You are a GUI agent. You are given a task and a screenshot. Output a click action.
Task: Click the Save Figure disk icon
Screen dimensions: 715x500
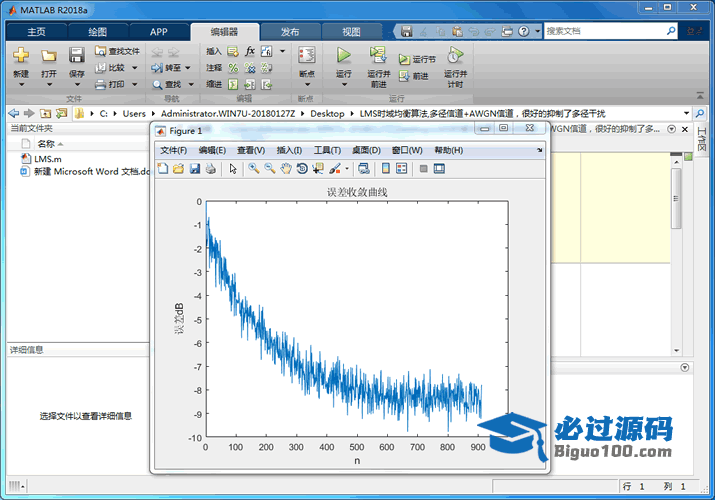click(195, 169)
